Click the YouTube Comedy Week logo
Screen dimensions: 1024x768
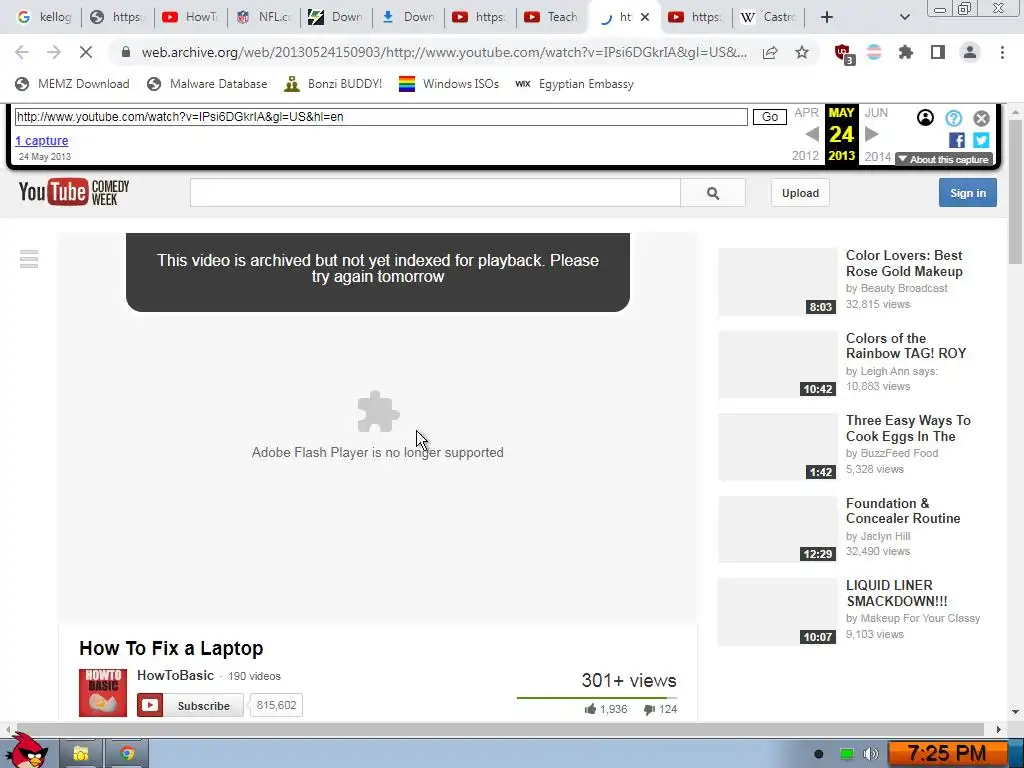click(x=74, y=192)
